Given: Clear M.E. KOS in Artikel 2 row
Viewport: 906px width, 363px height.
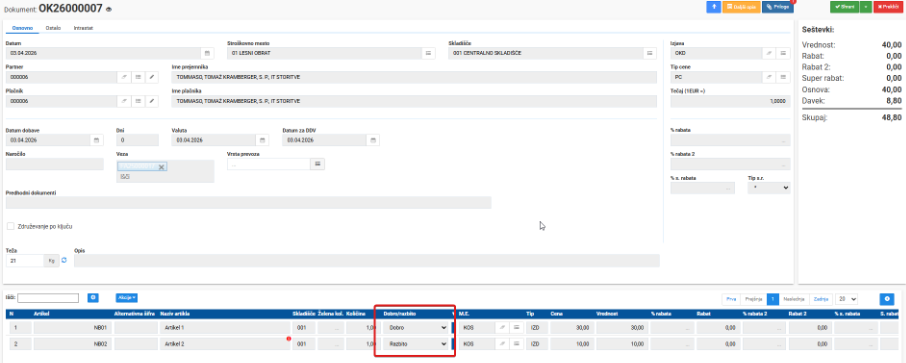Looking at the screenshot, I should click(x=502, y=343).
